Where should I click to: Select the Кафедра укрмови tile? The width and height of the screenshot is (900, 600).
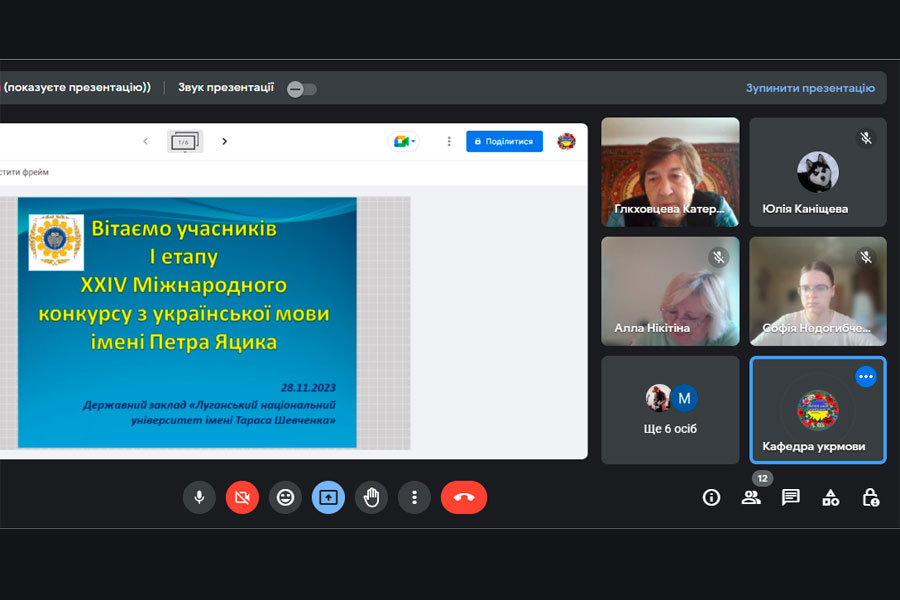tap(818, 410)
